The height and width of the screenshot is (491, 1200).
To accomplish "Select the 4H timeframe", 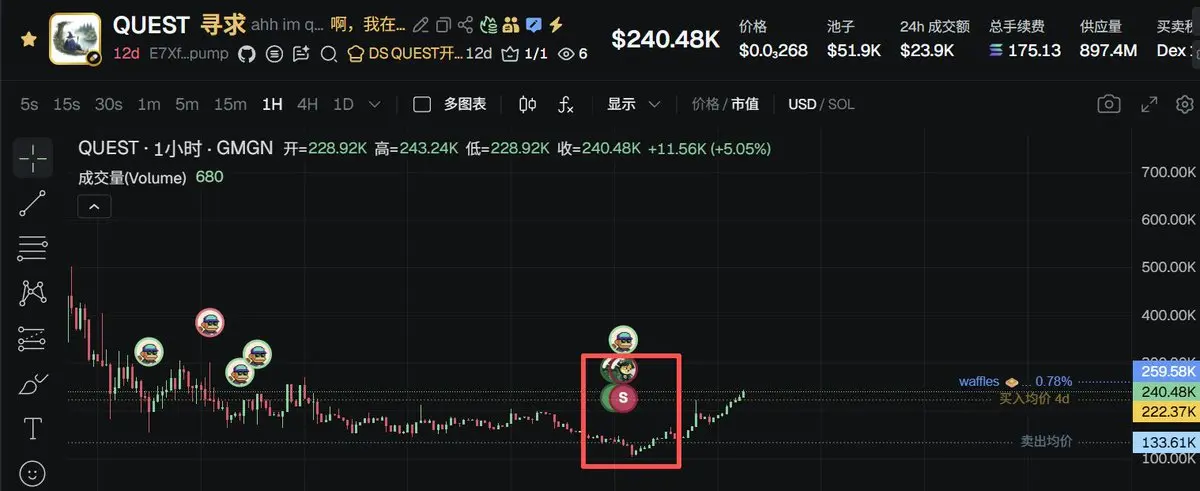I will pos(307,104).
